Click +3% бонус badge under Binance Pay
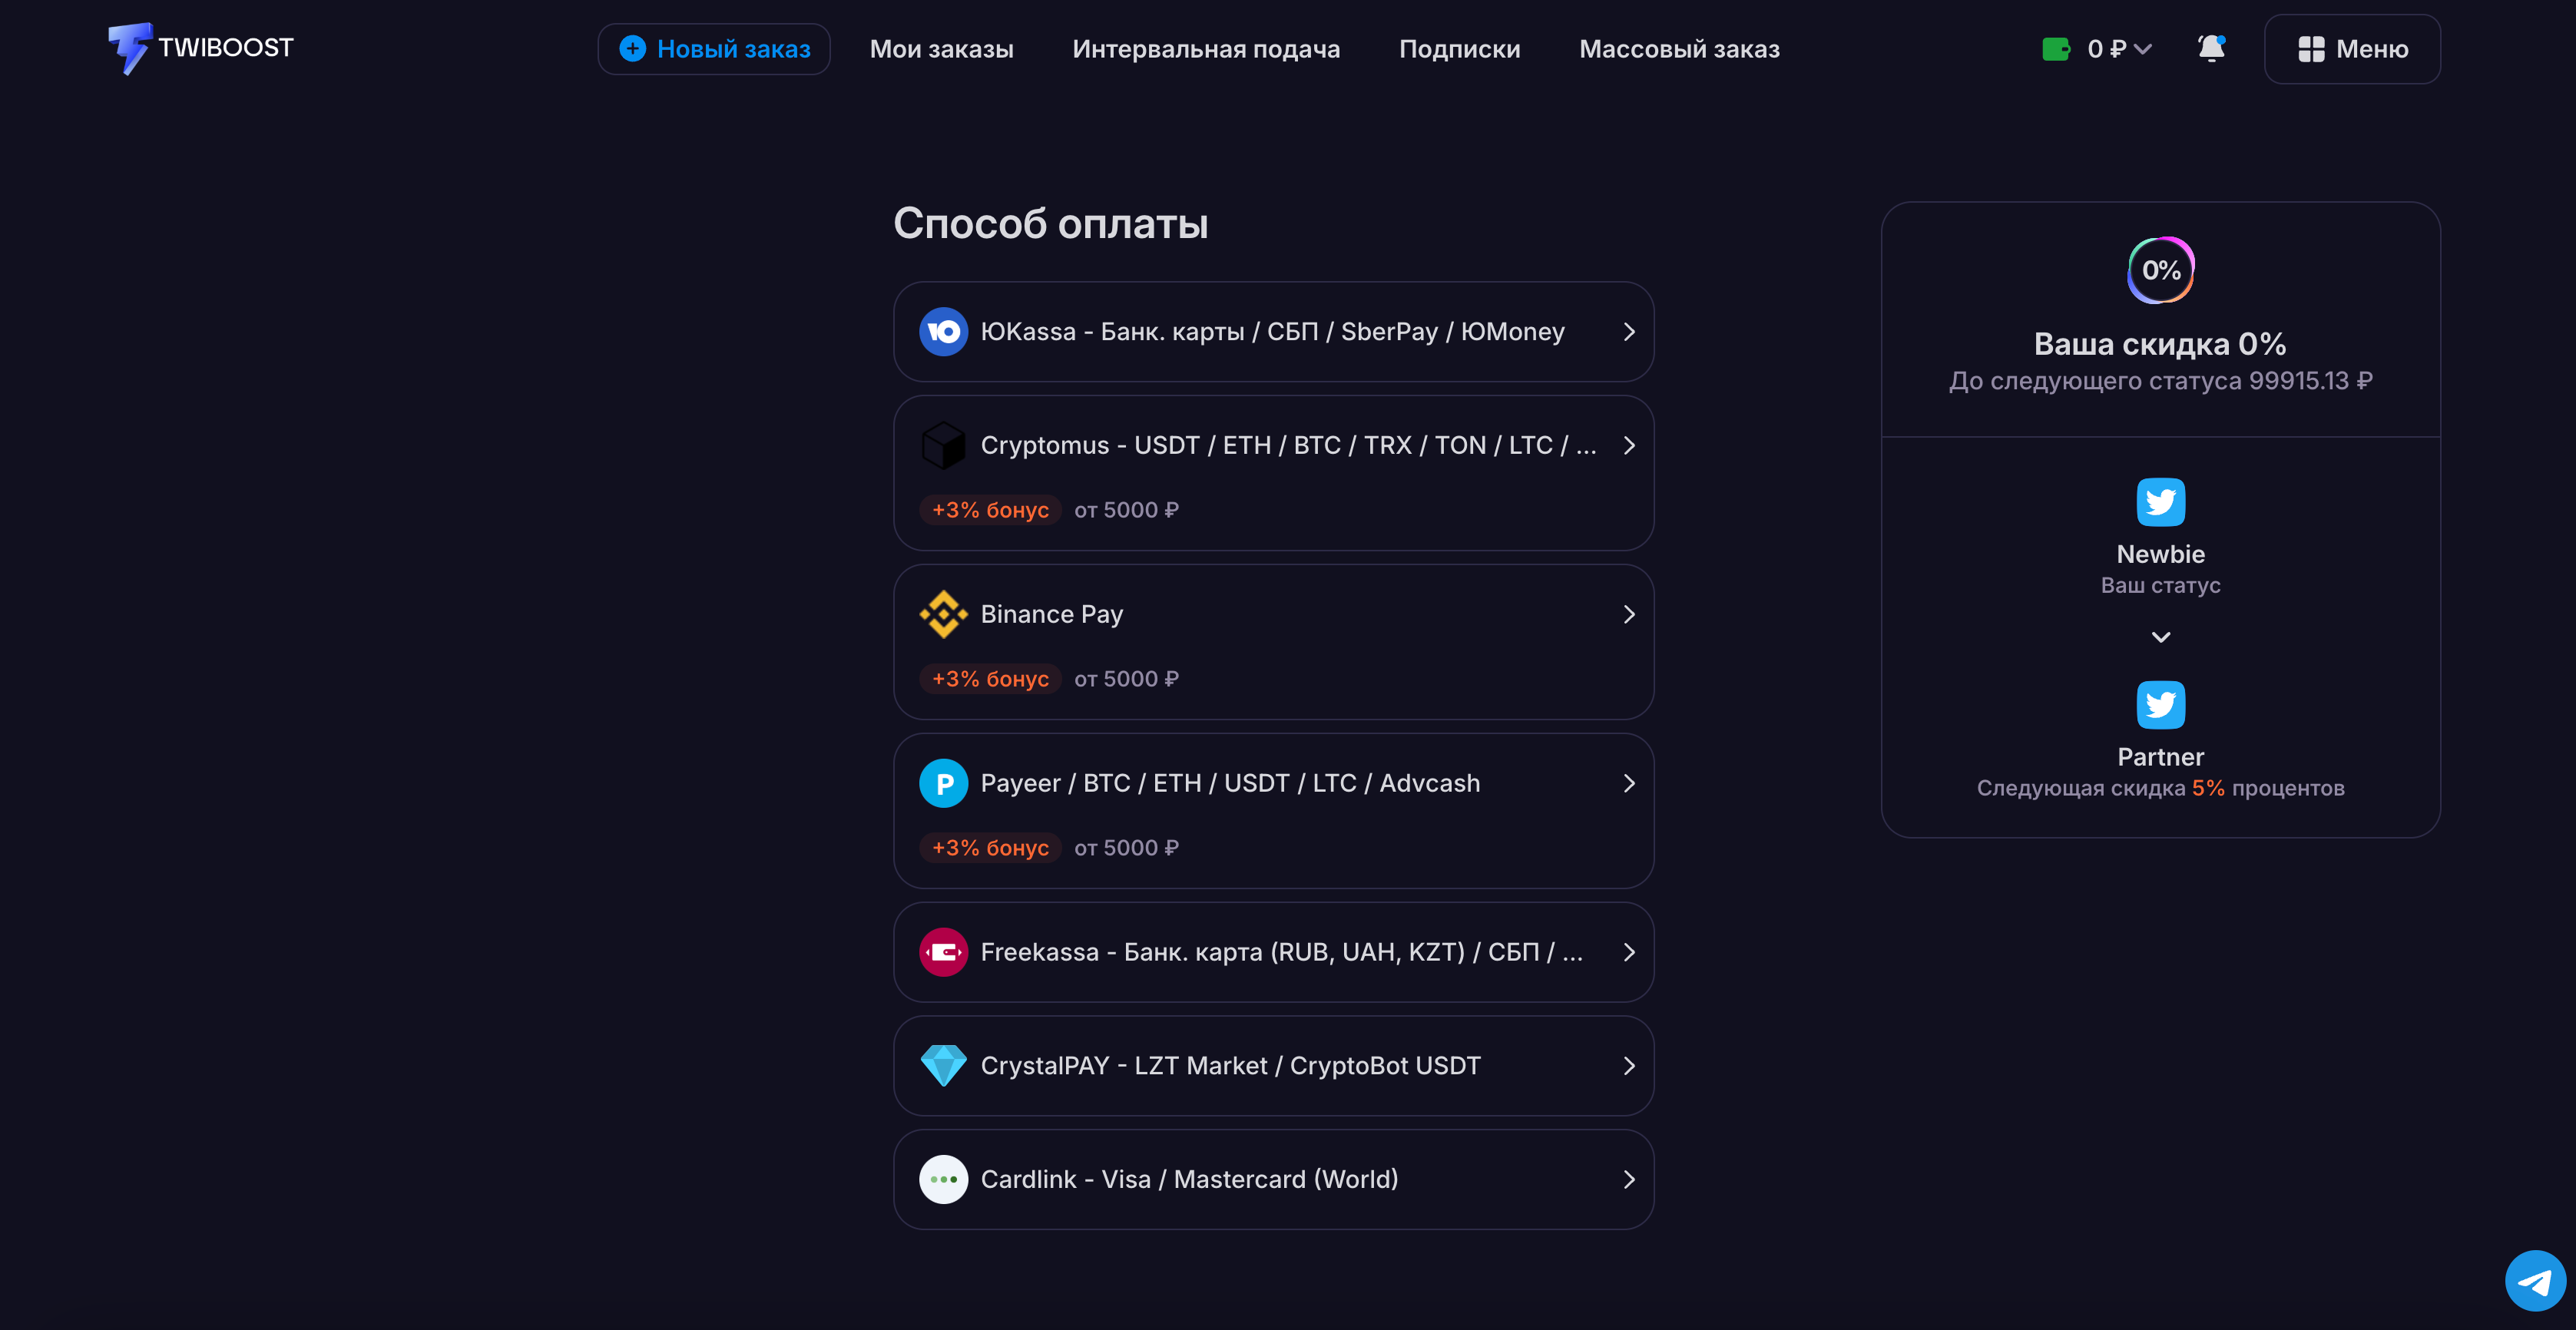The height and width of the screenshot is (1330, 2576). pyautogui.click(x=990, y=679)
